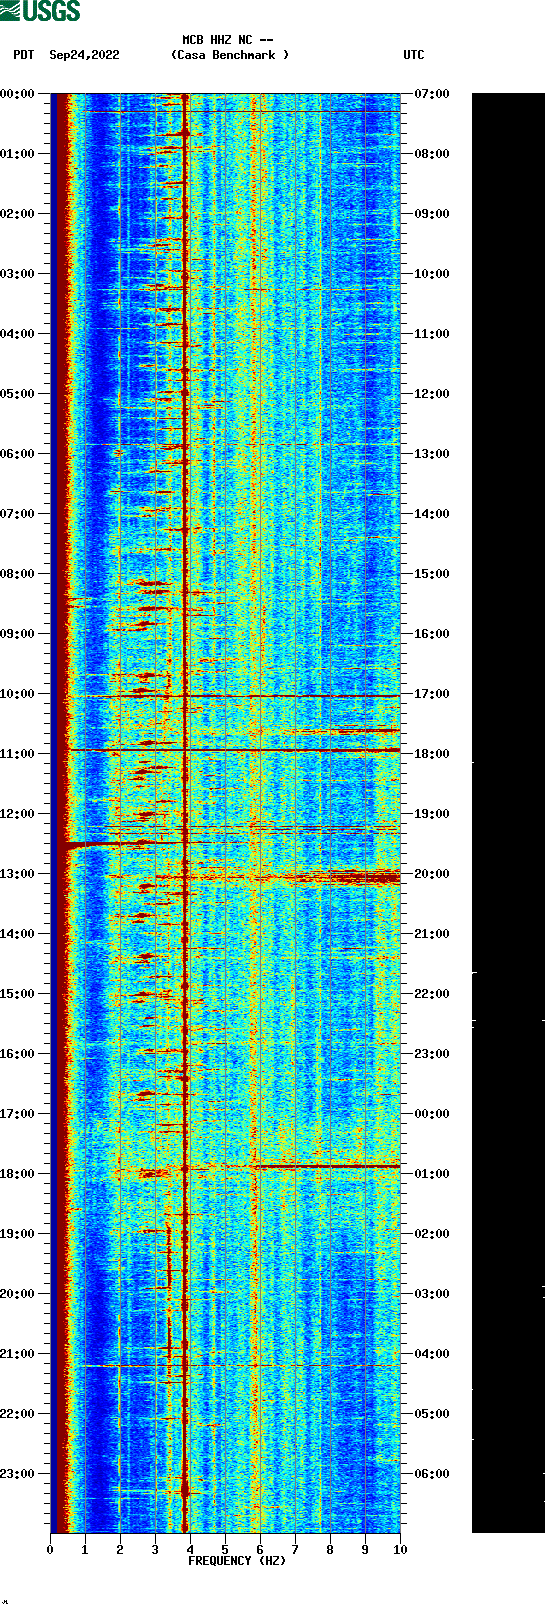
Task: Click the 21:00 label on PDT axis
Action: [18, 1354]
